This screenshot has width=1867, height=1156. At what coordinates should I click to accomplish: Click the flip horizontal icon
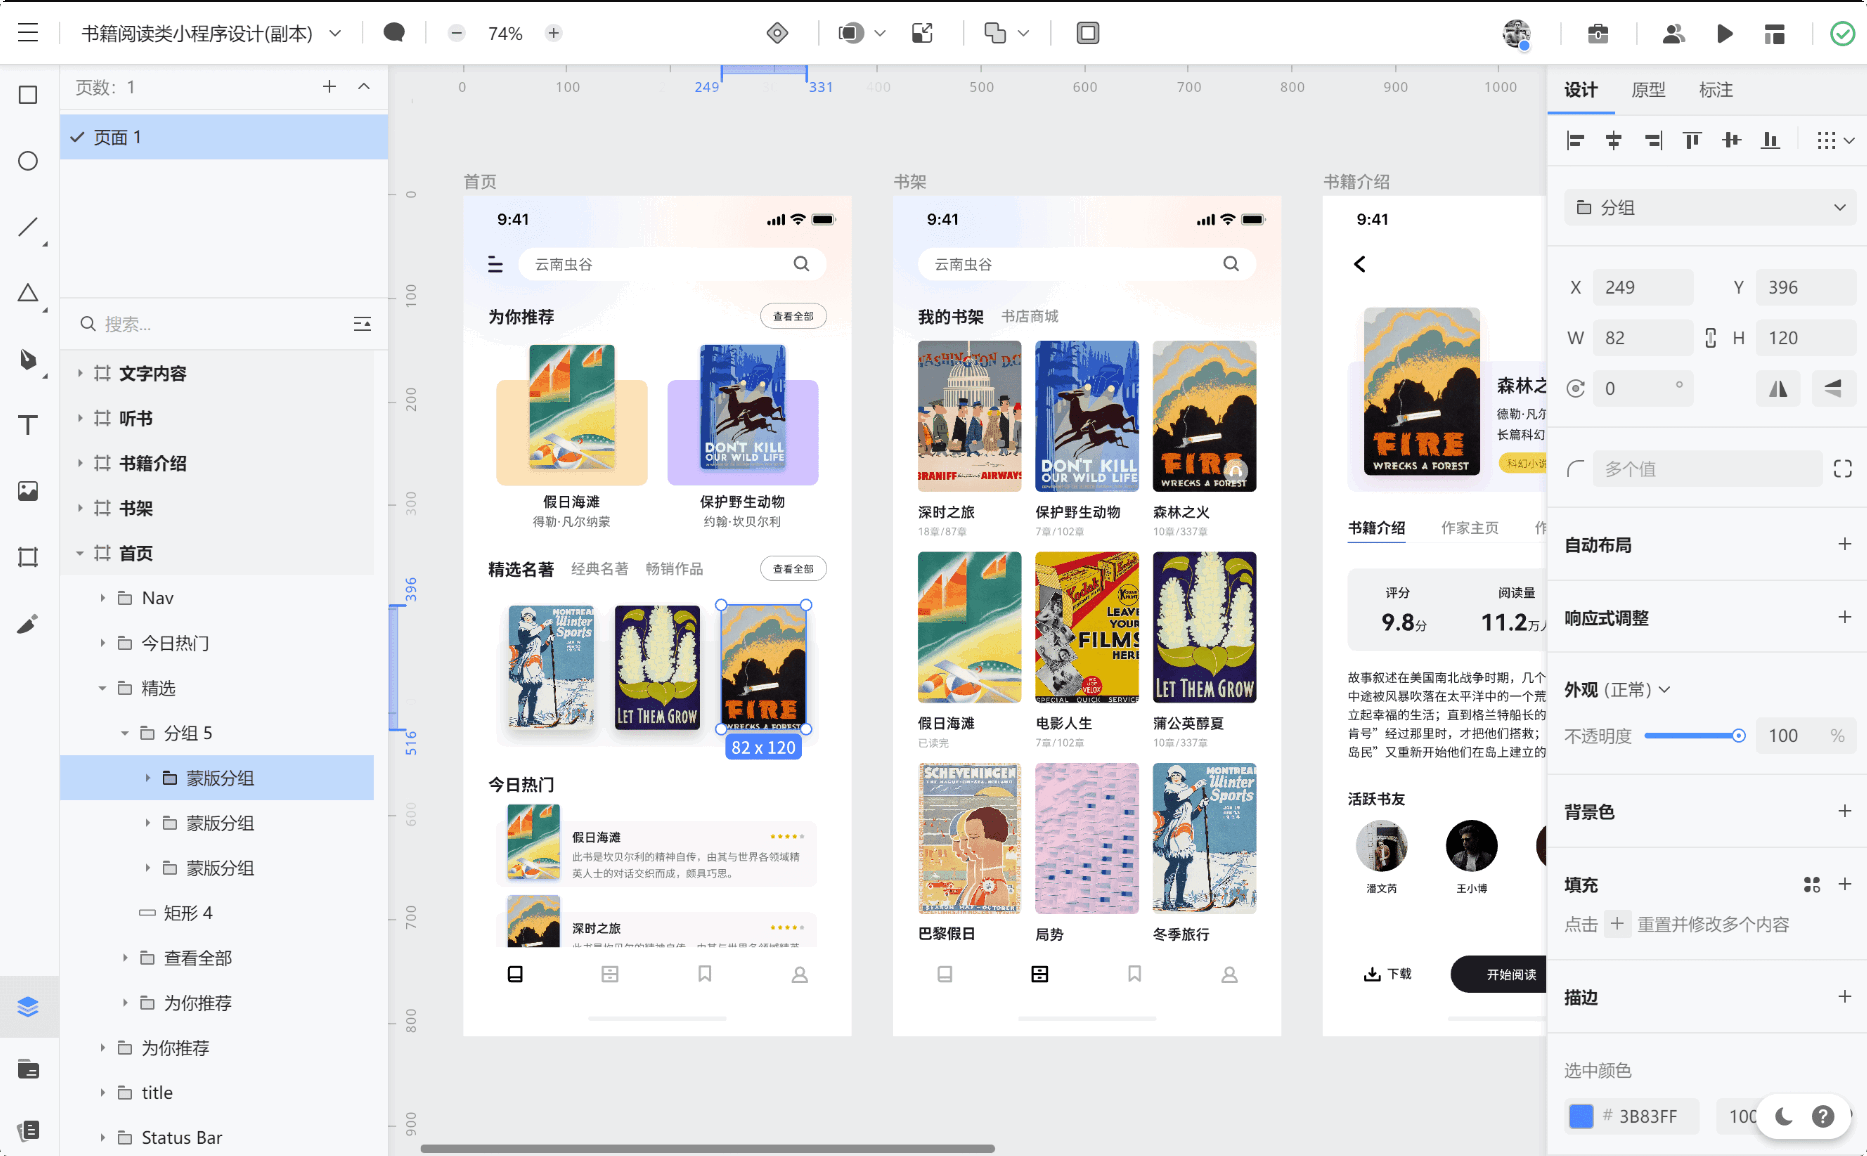[x=1778, y=389]
